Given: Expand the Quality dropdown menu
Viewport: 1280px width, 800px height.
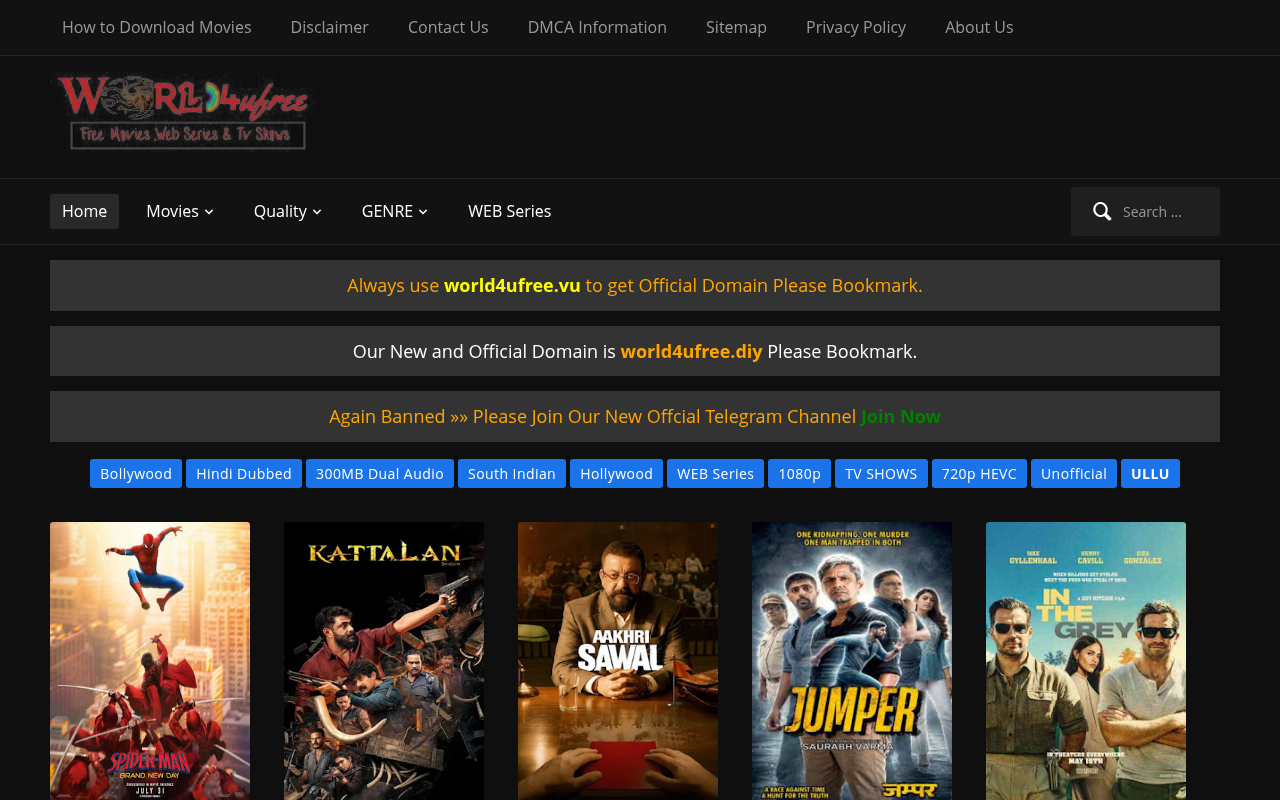Looking at the screenshot, I should (x=288, y=211).
